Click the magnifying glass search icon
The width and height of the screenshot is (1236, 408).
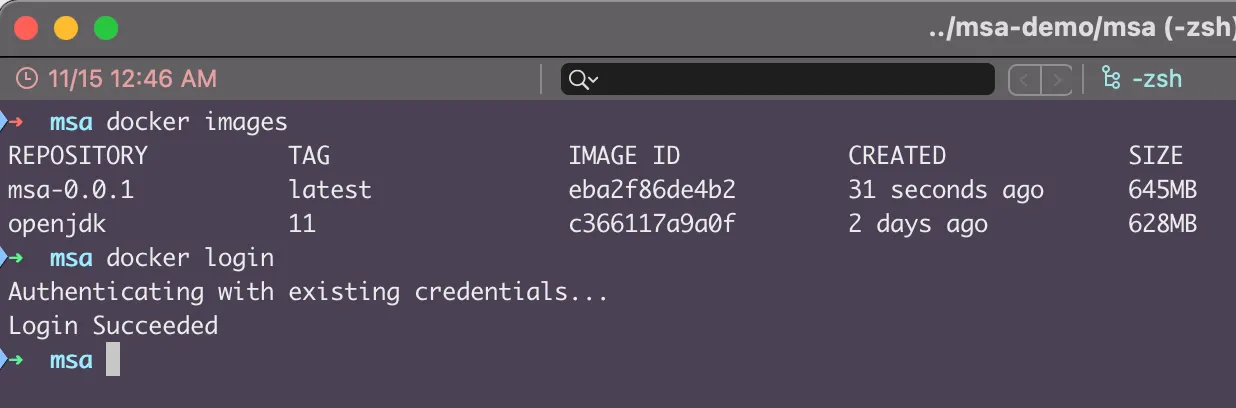tap(576, 79)
